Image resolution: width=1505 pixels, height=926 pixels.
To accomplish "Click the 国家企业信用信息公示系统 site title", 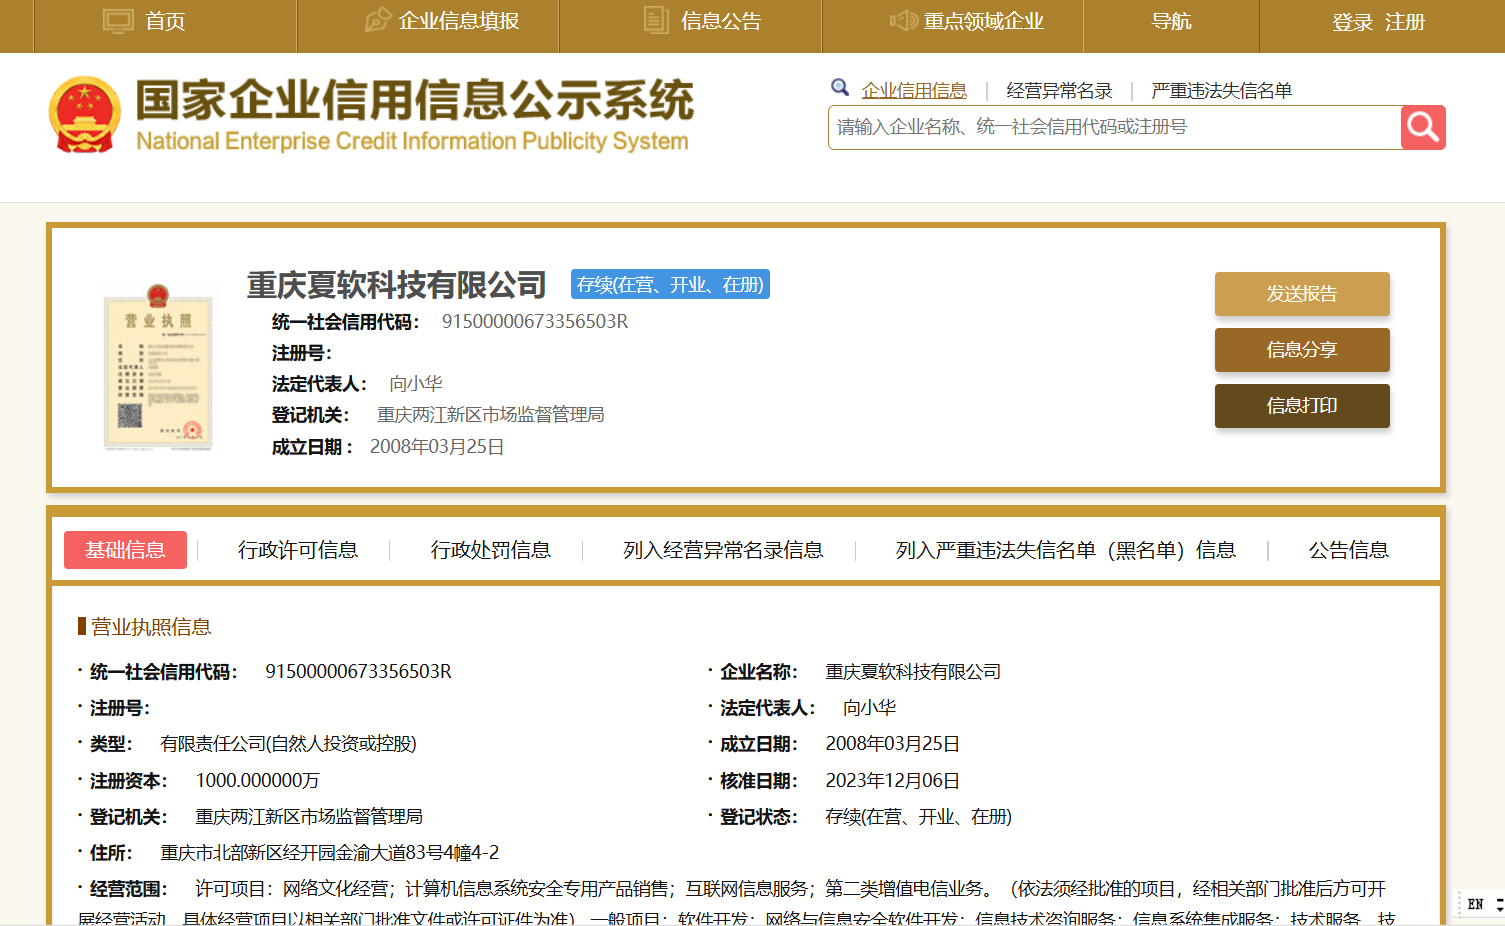I will point(414,101).
